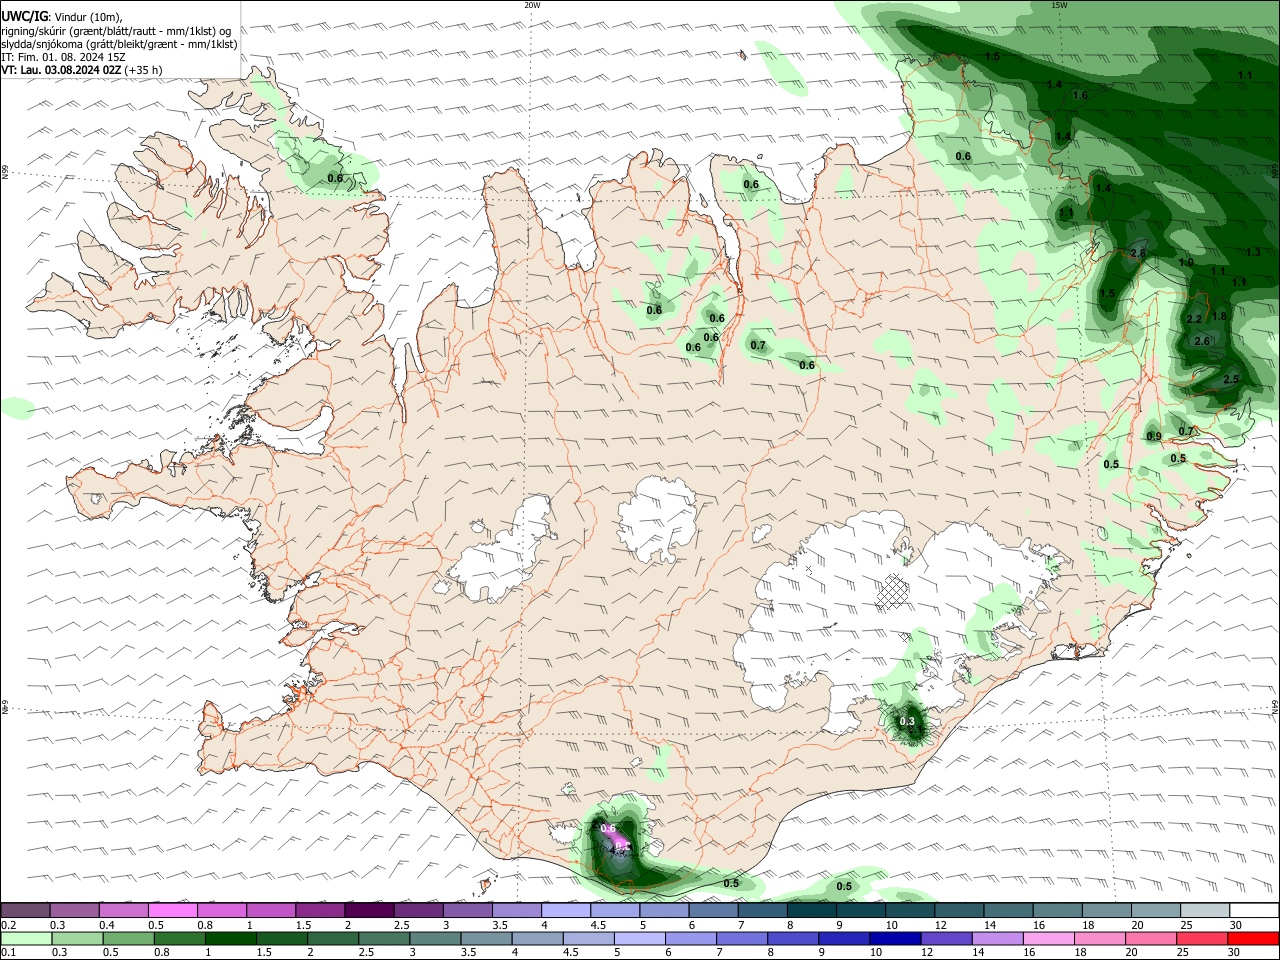
Task: Click the white 30 swatch in upper legend row
Action: (x=1254, y=910)
